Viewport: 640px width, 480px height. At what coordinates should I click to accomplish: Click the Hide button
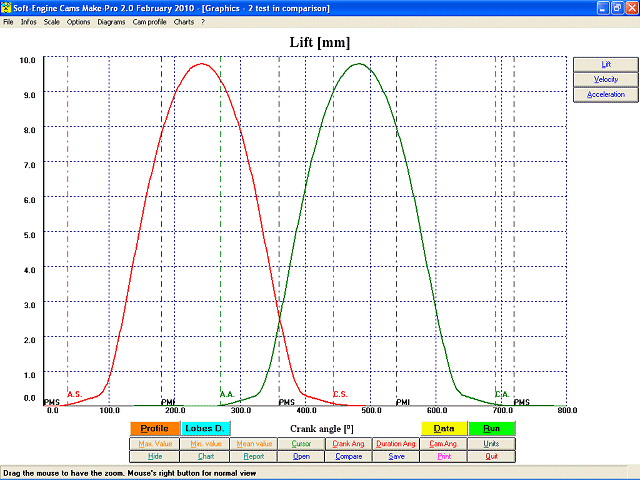click(155, 456)
